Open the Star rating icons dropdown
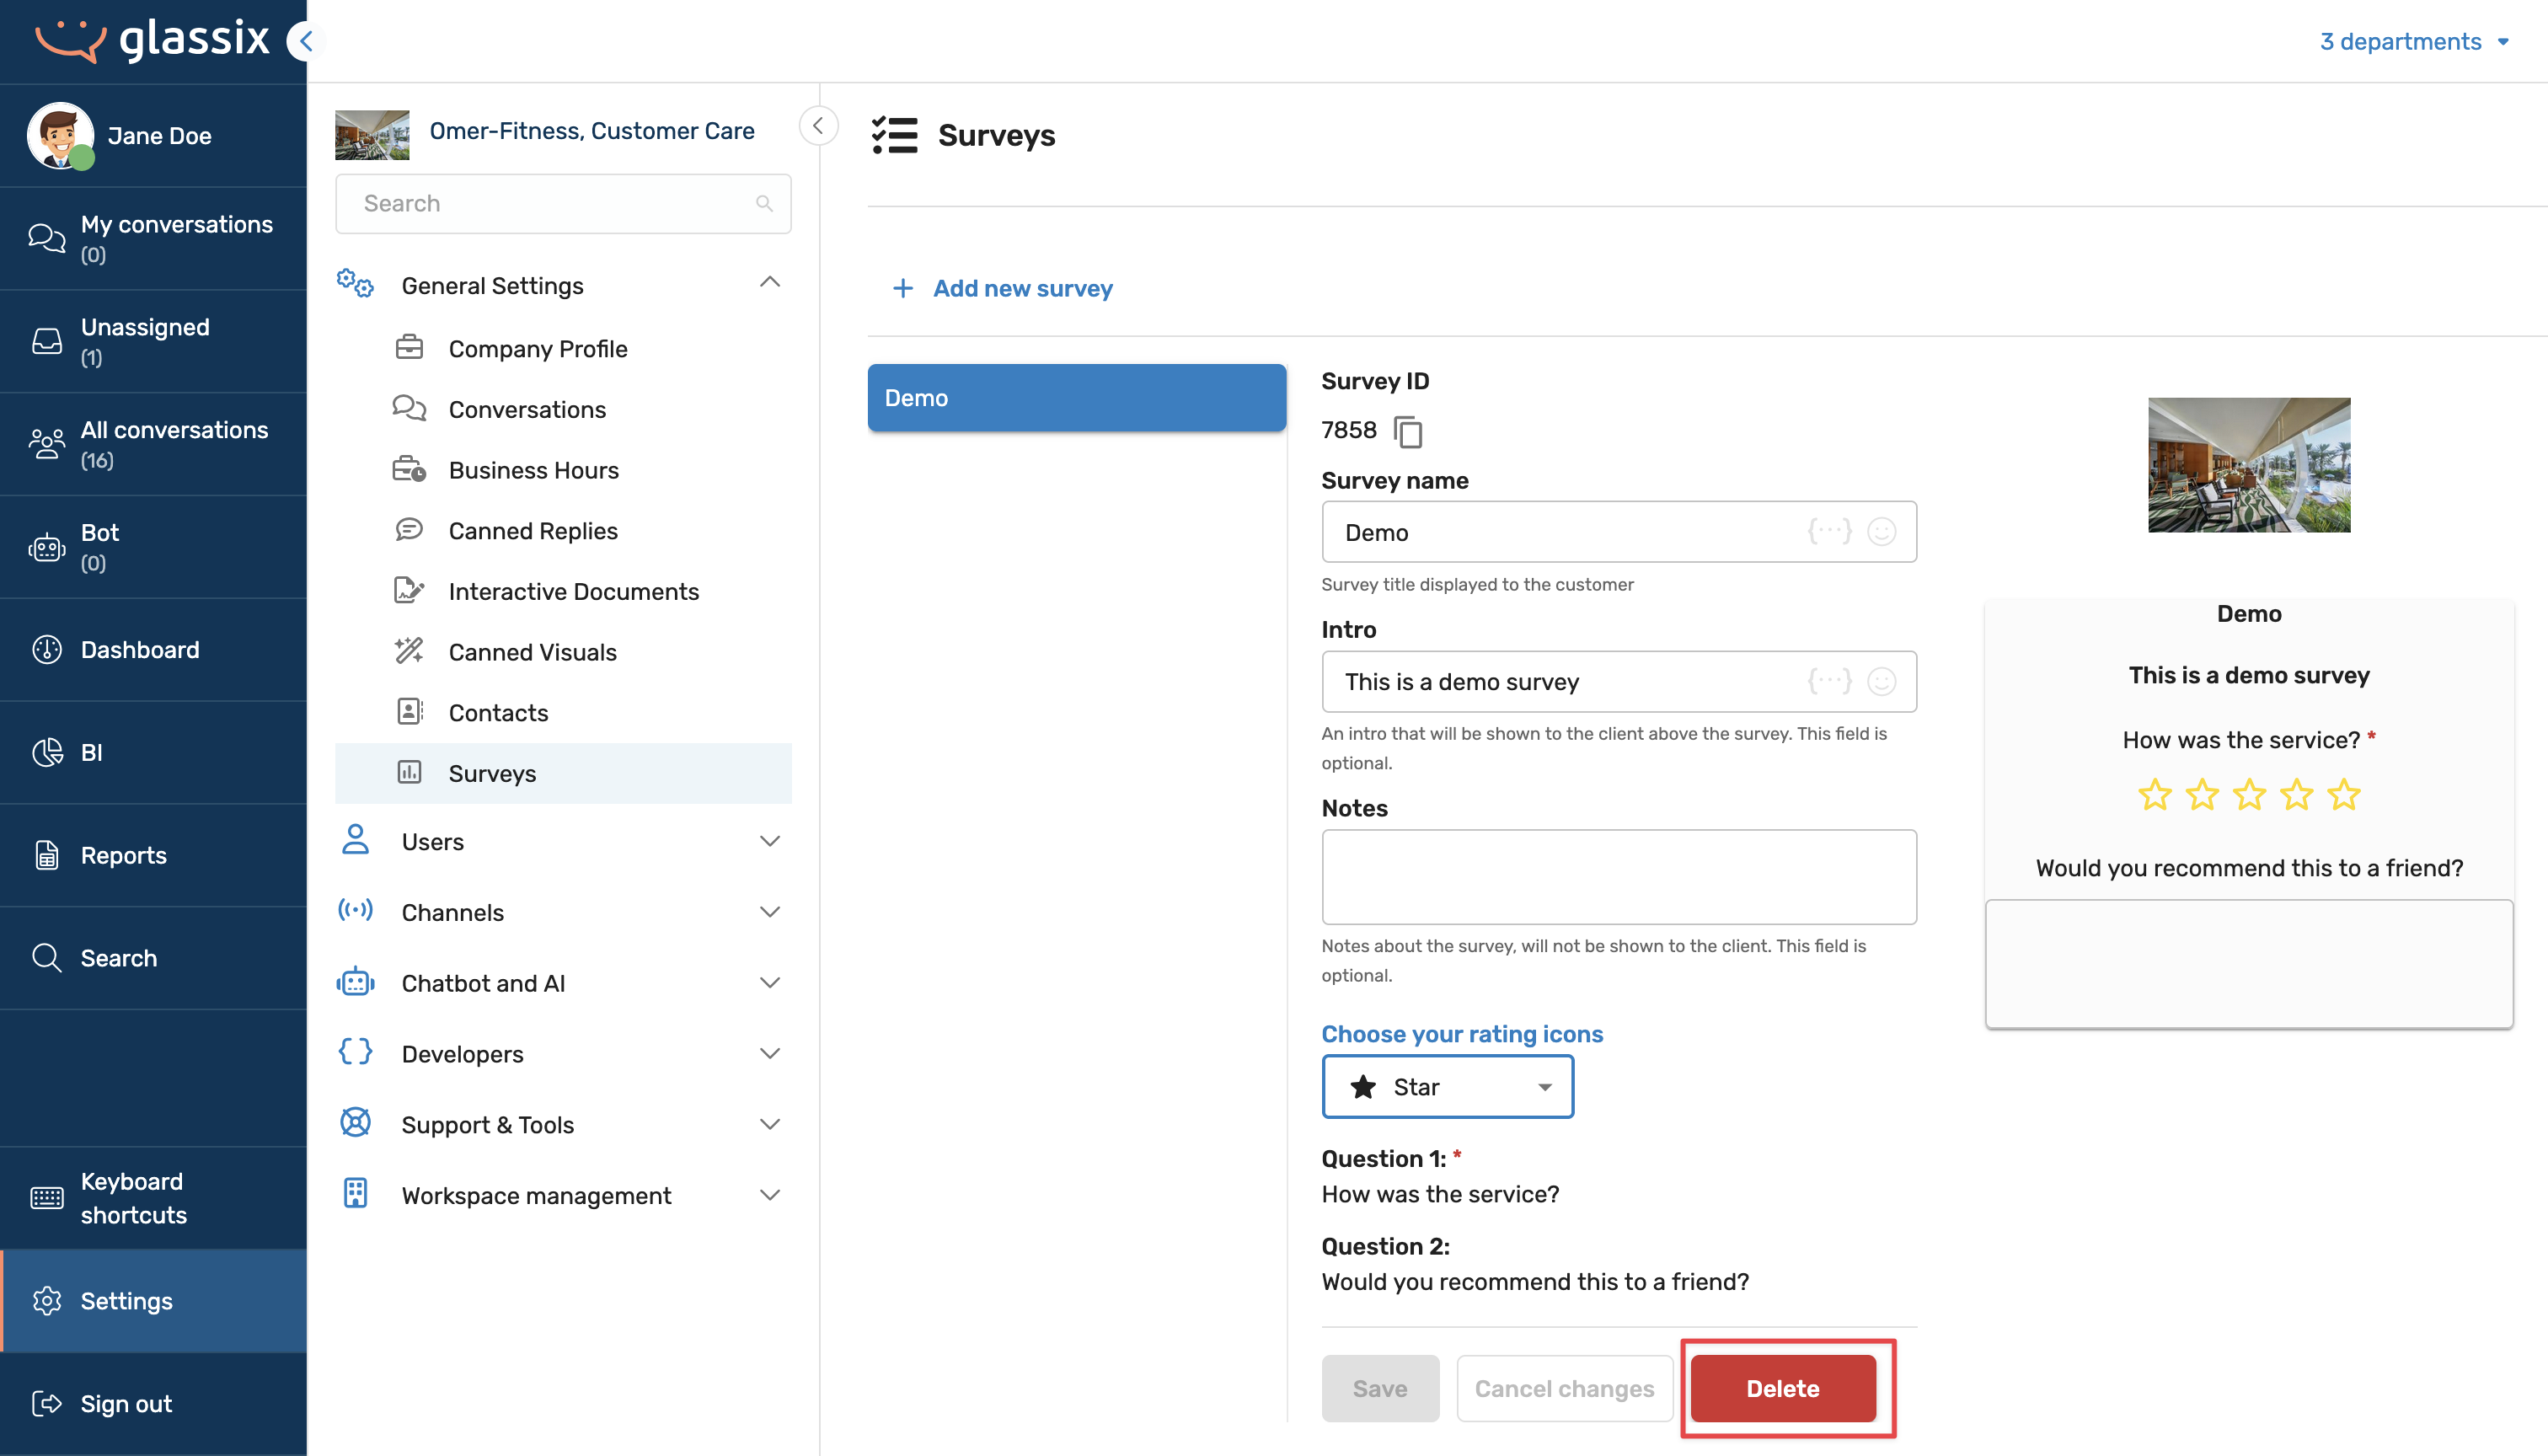Image resolution: width=2548 pixels, height=1456 pixels. (1447, 1087)
